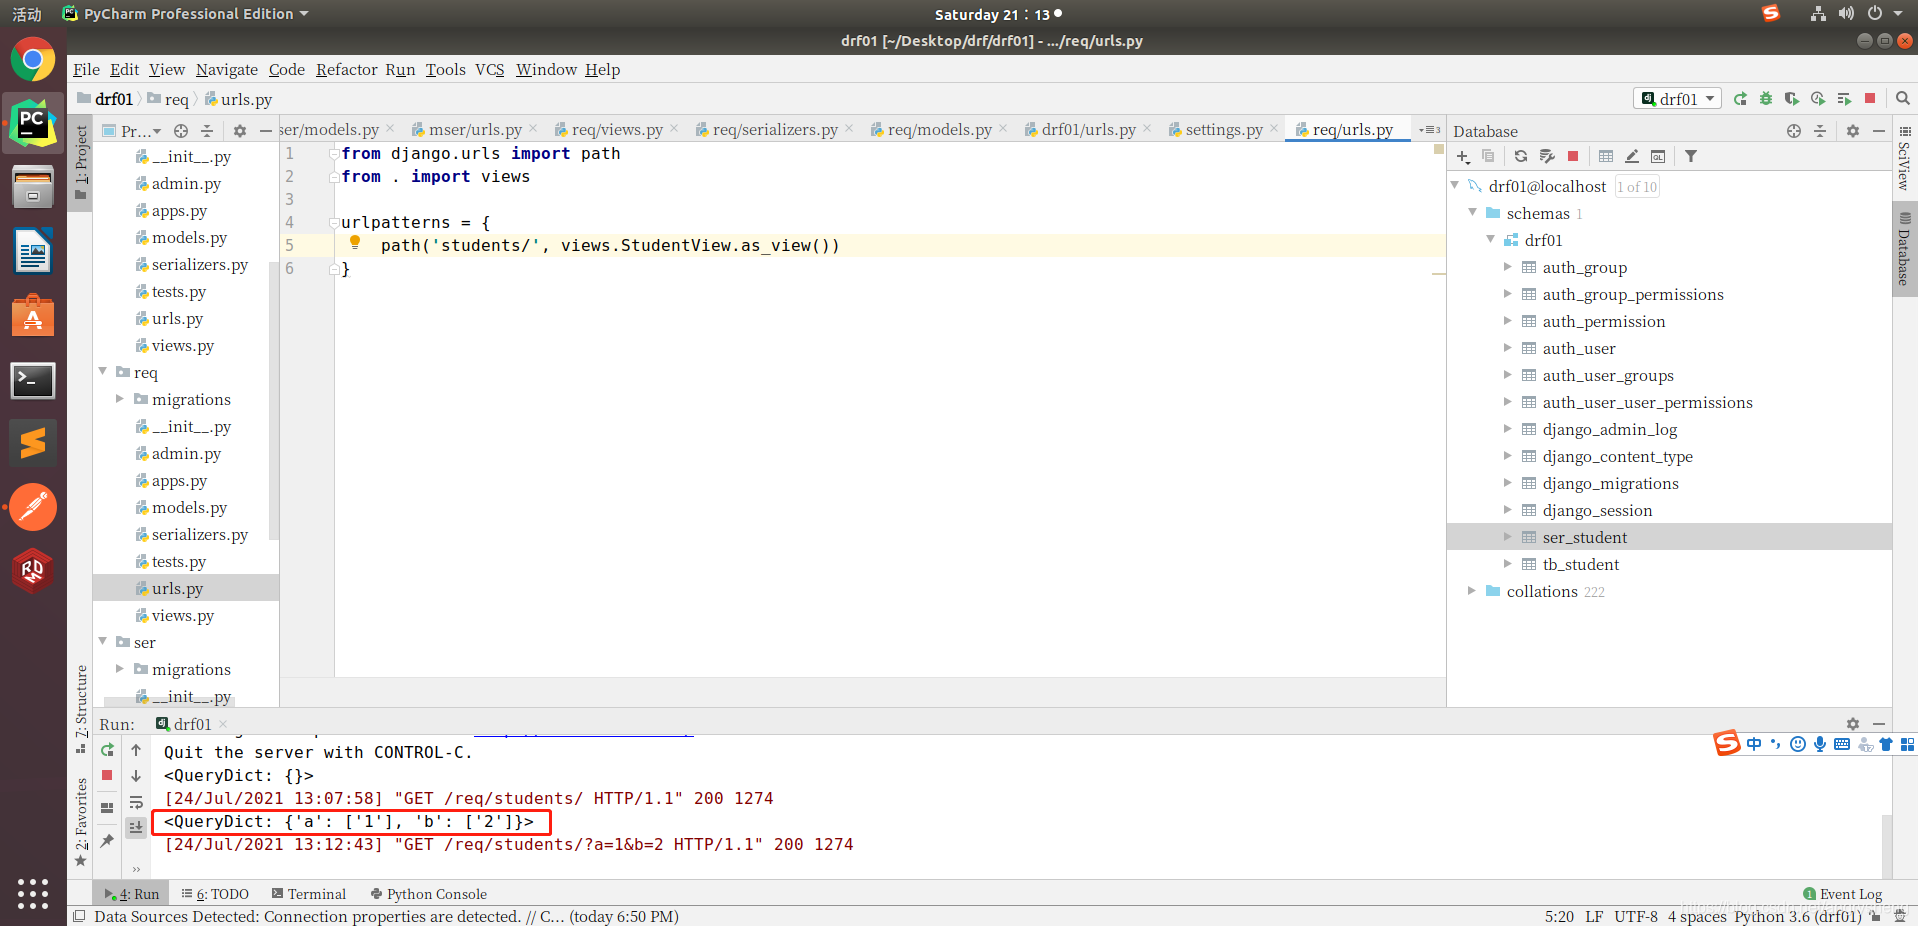
Task: Toggle the Database side tool window
Action: [x=1904, y=247]
